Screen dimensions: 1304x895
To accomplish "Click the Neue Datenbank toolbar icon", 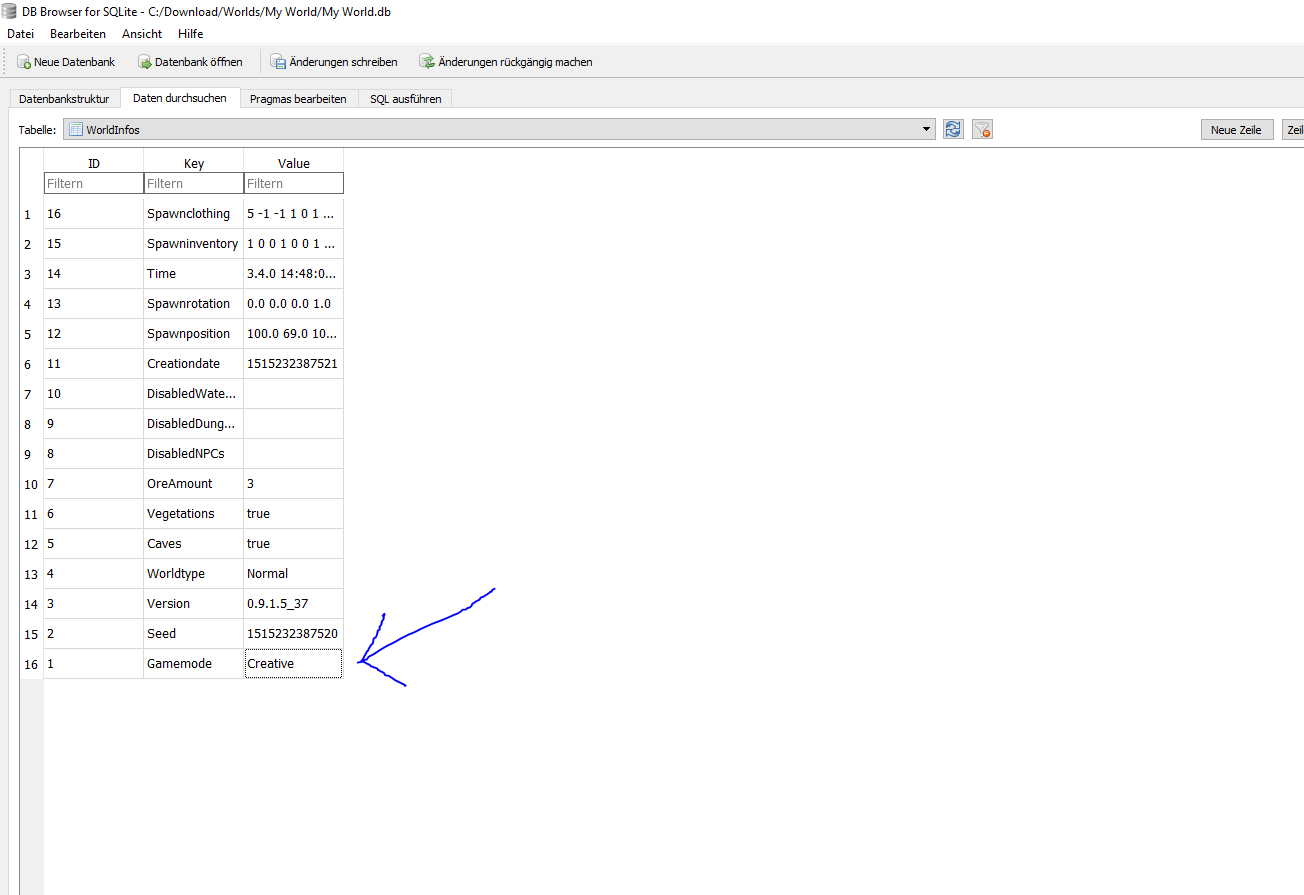I will point(24,62).
